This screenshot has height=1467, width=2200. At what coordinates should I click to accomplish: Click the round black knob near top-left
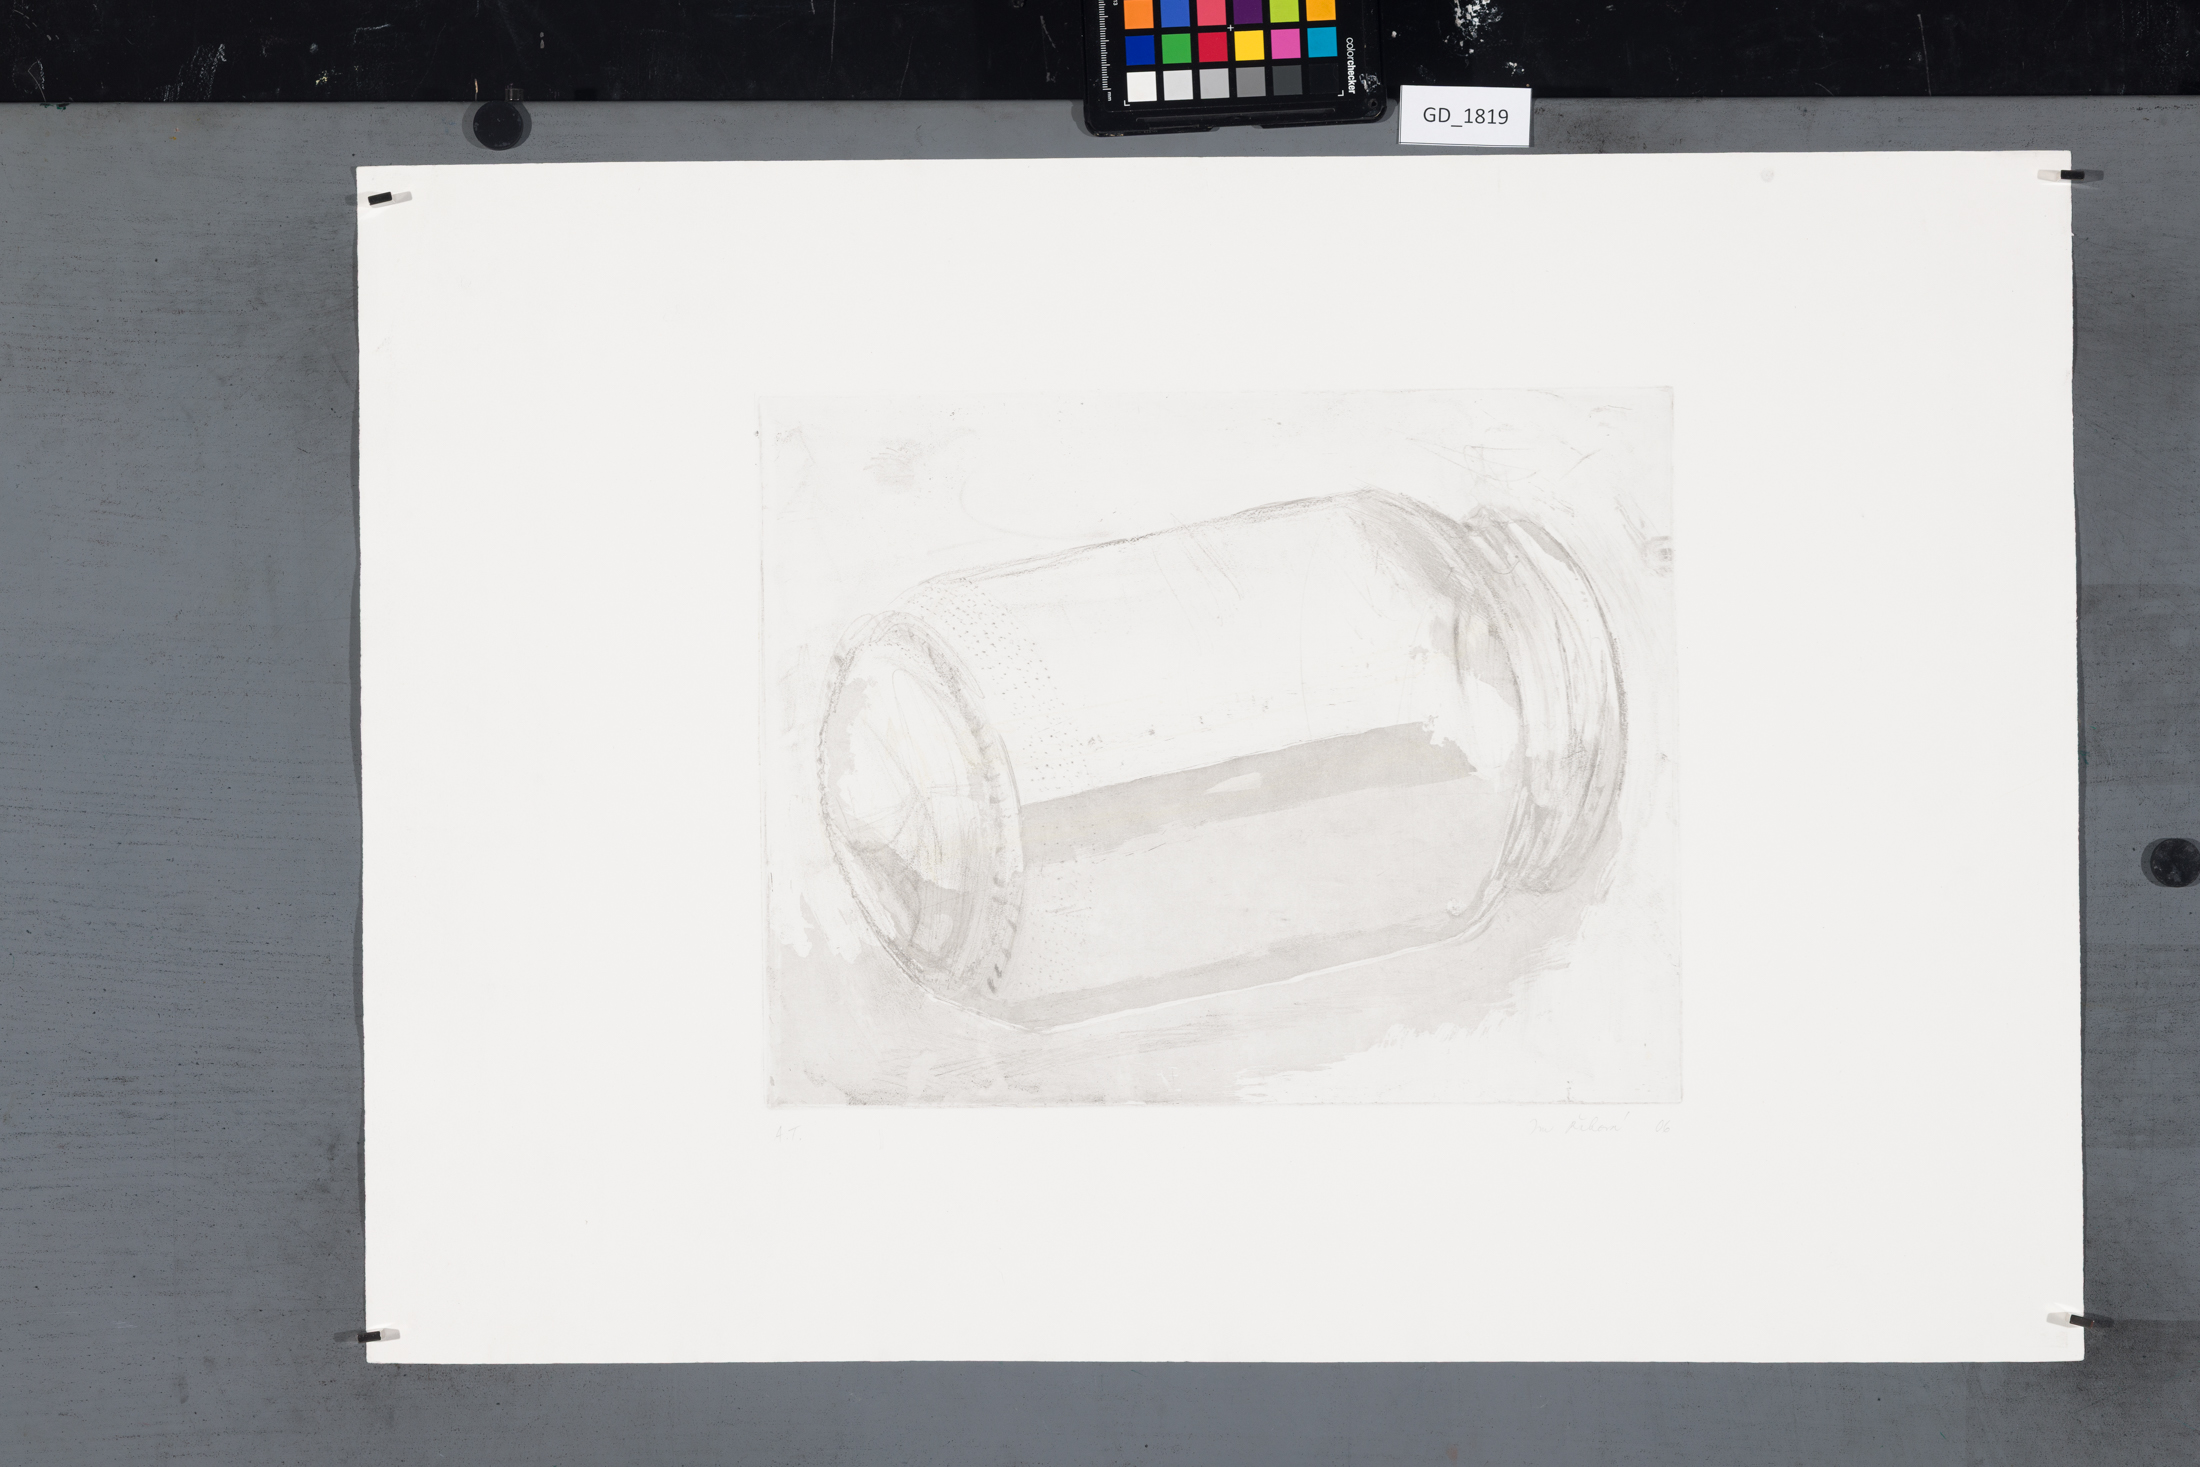tap(498, 125)
